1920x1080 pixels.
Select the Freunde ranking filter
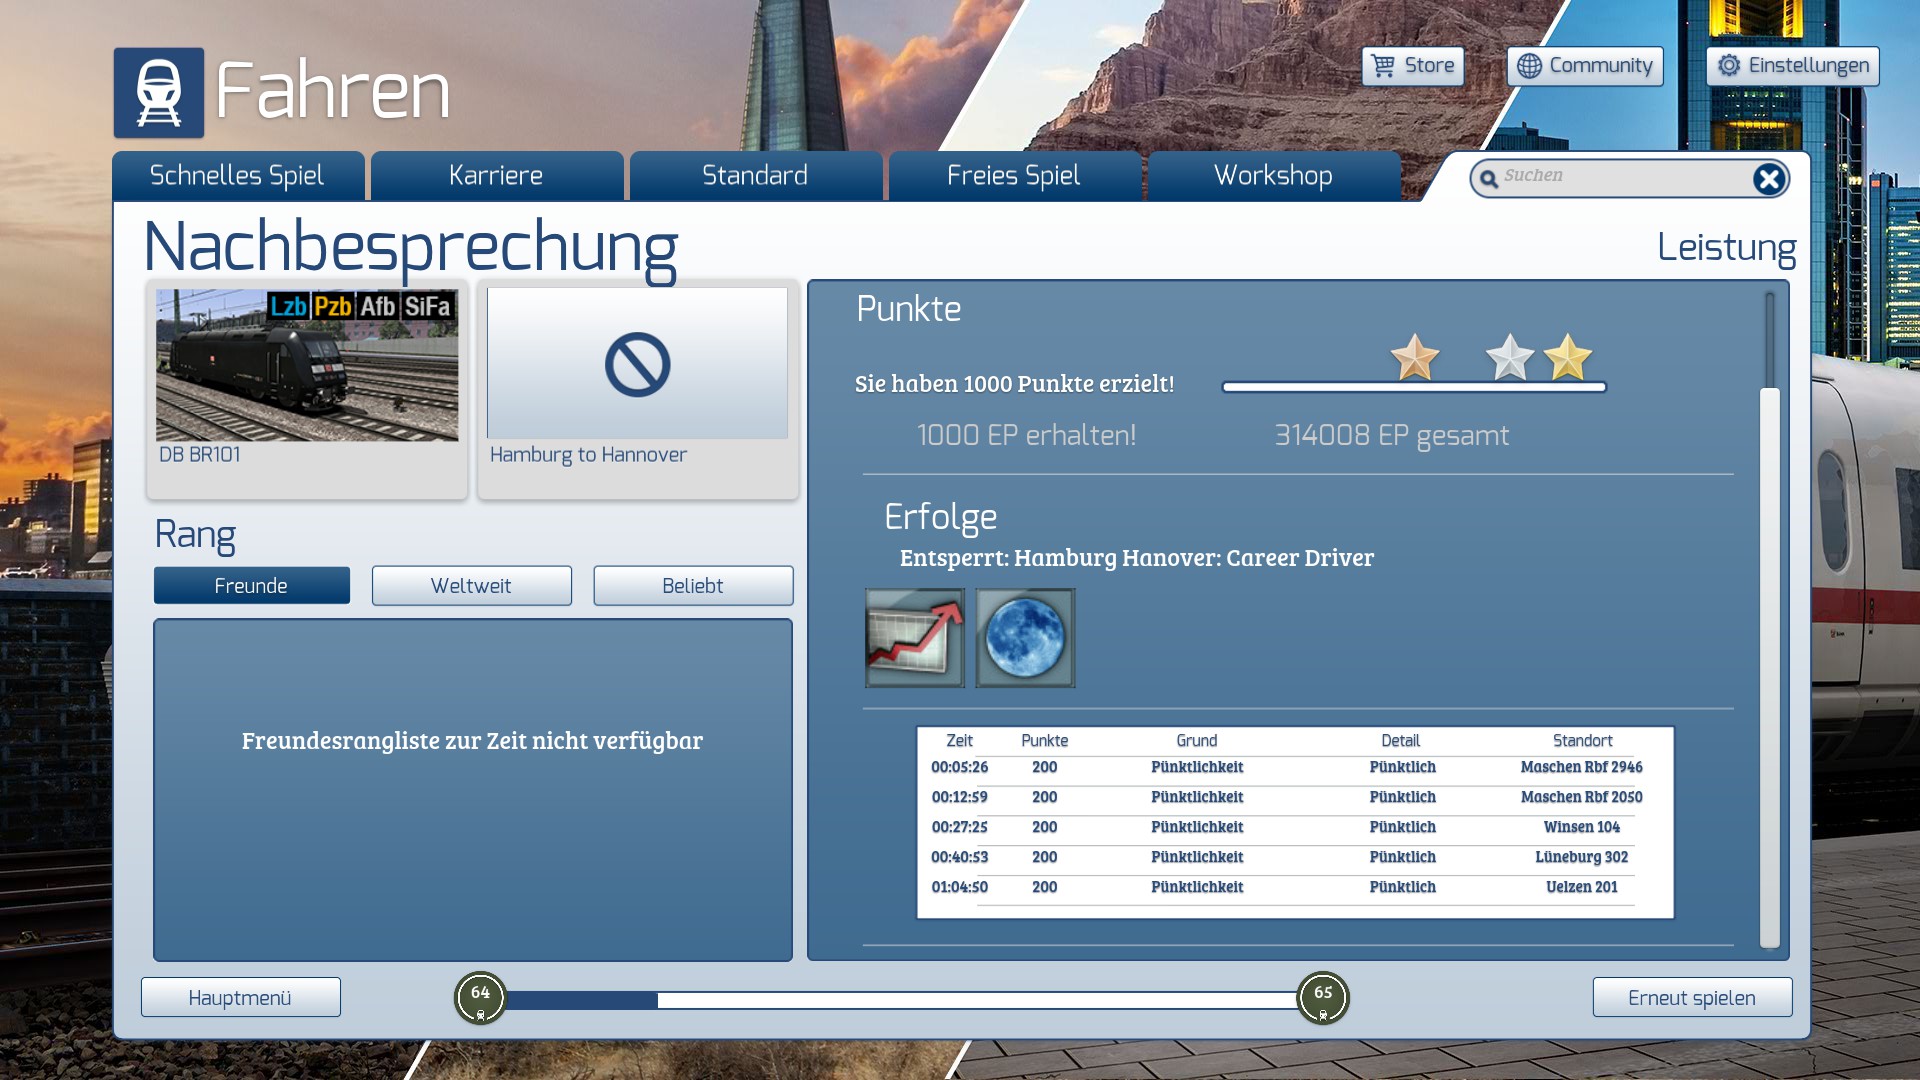pos(252,586)
